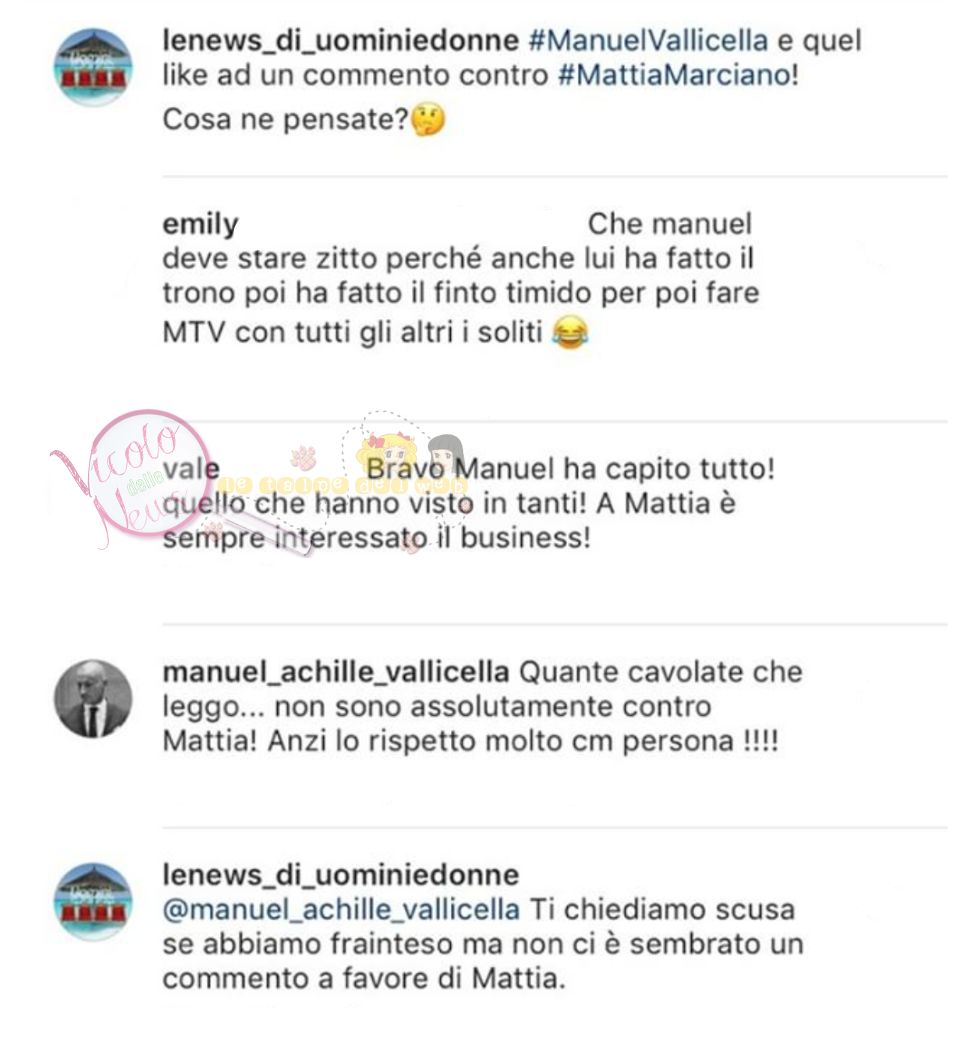Select the thinking face emoji after 'Cosa ne pensate?'

point(428,120)
